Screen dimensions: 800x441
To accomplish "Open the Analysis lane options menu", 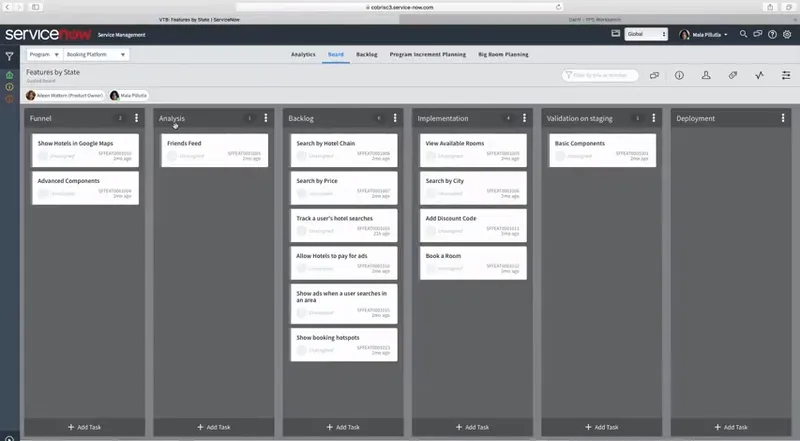I will pos(265,118).
